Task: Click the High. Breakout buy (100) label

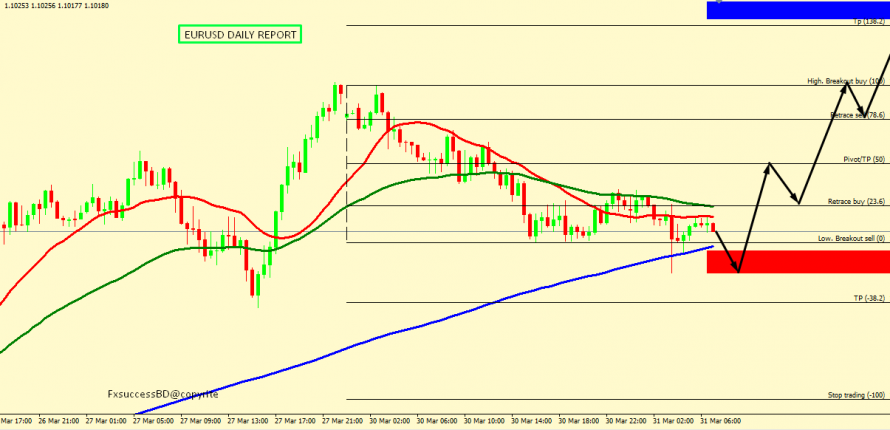Action: point(846,81)
